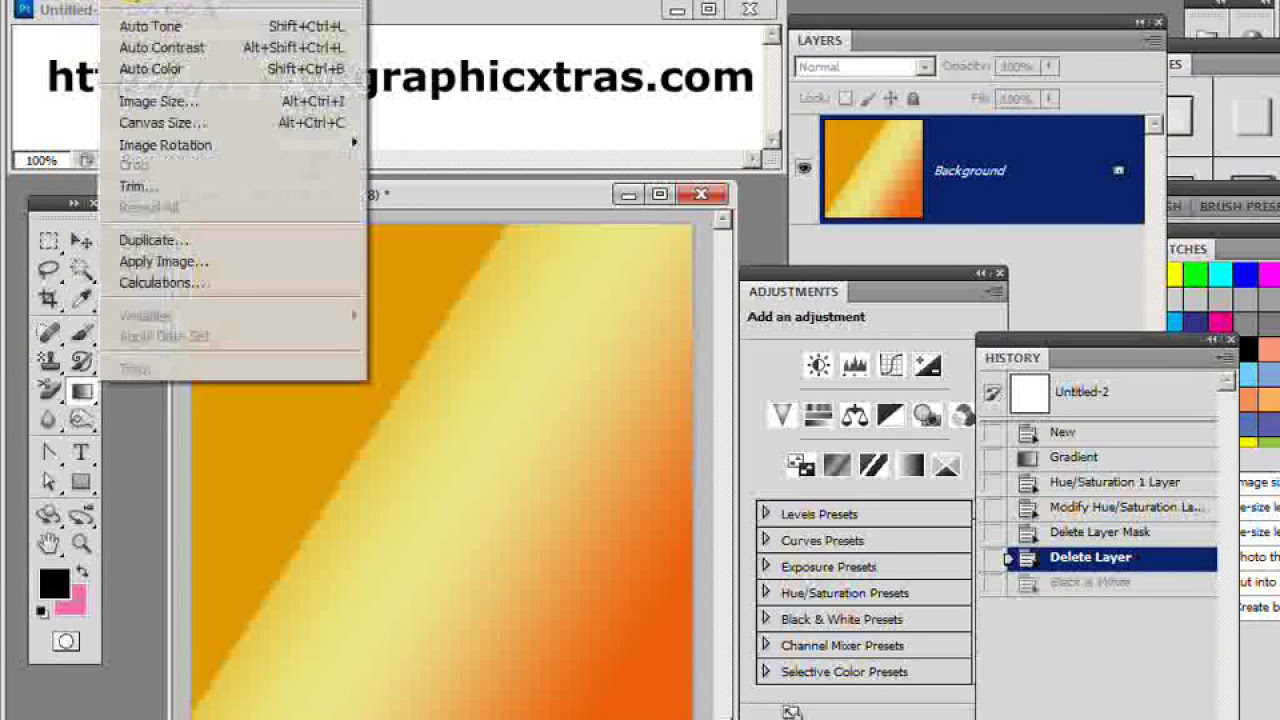Select the History Brush tool
The image size is (1280, 720).
(x=82, y=361)
